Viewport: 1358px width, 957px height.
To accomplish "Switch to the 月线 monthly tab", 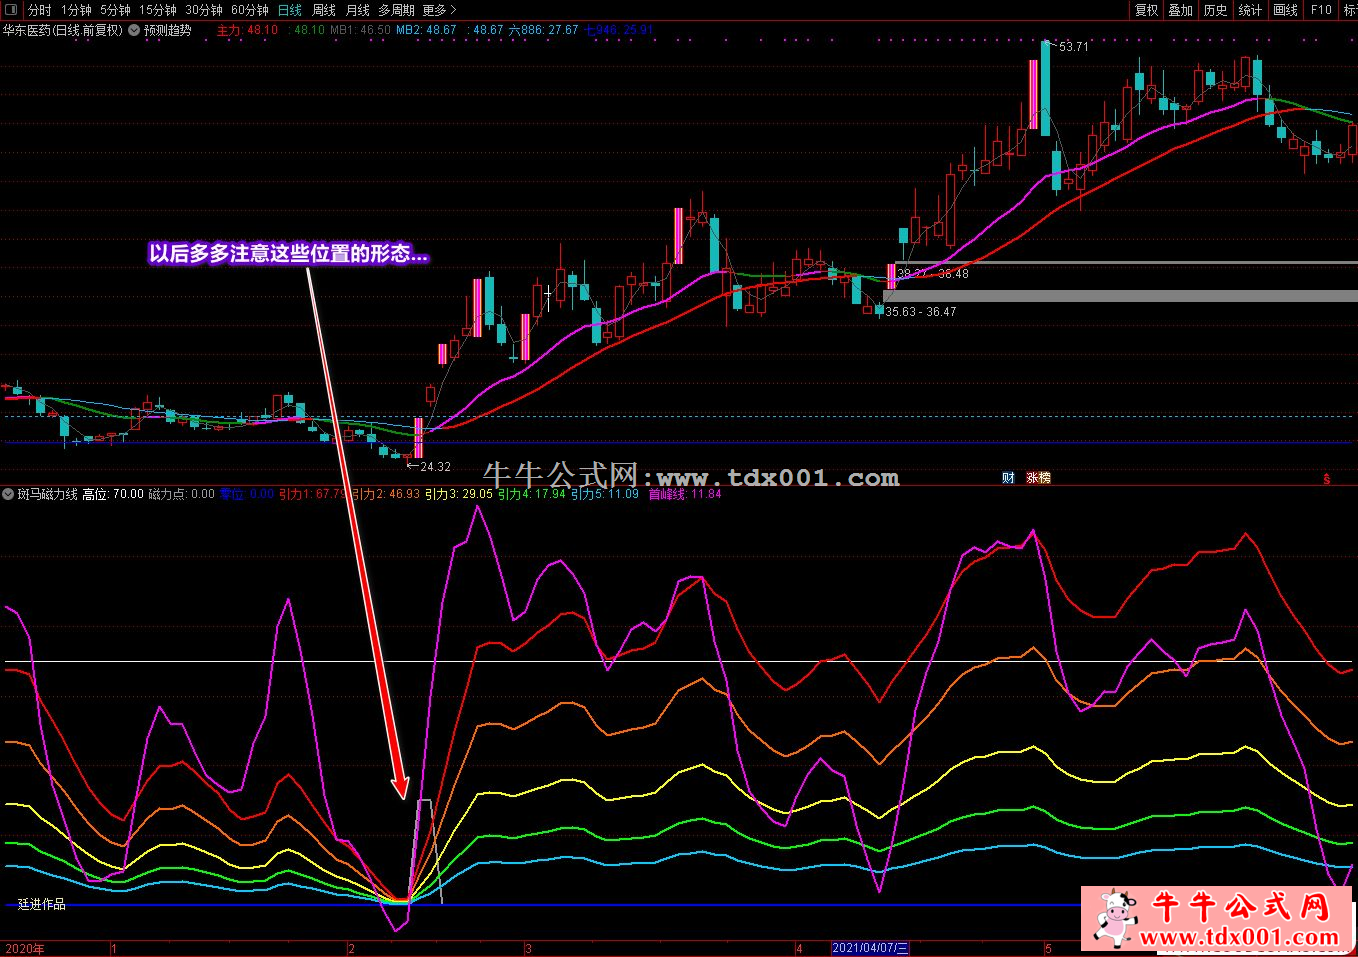I will click(x=357, y=10).
